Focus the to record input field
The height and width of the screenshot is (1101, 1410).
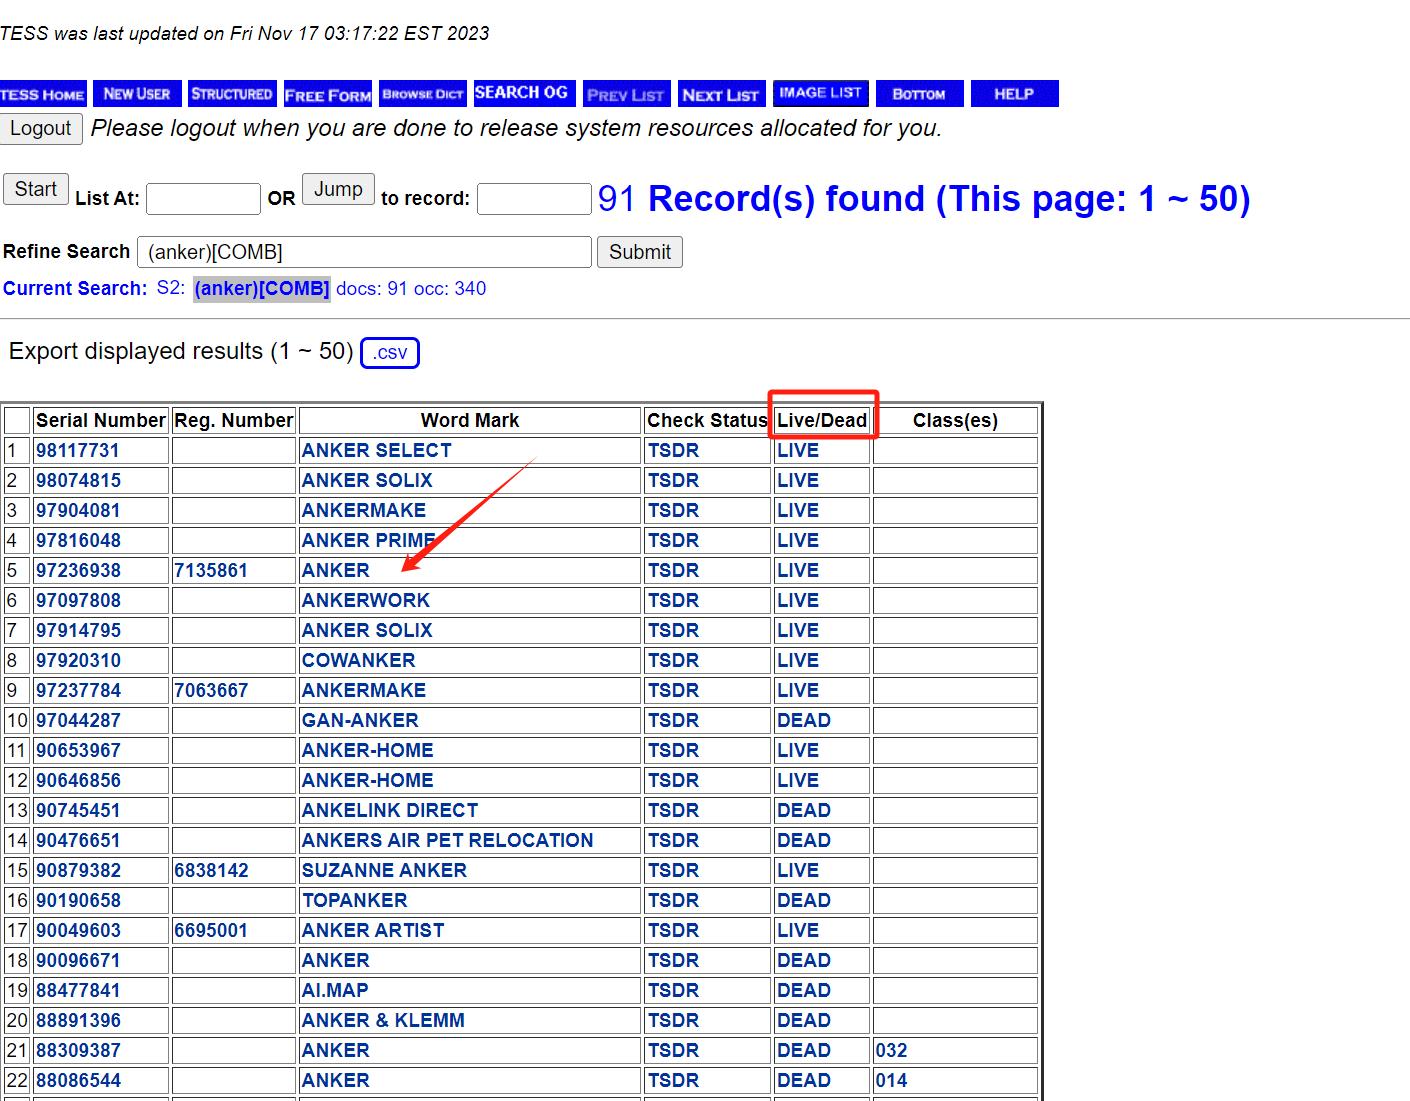[x=534, y=199]
